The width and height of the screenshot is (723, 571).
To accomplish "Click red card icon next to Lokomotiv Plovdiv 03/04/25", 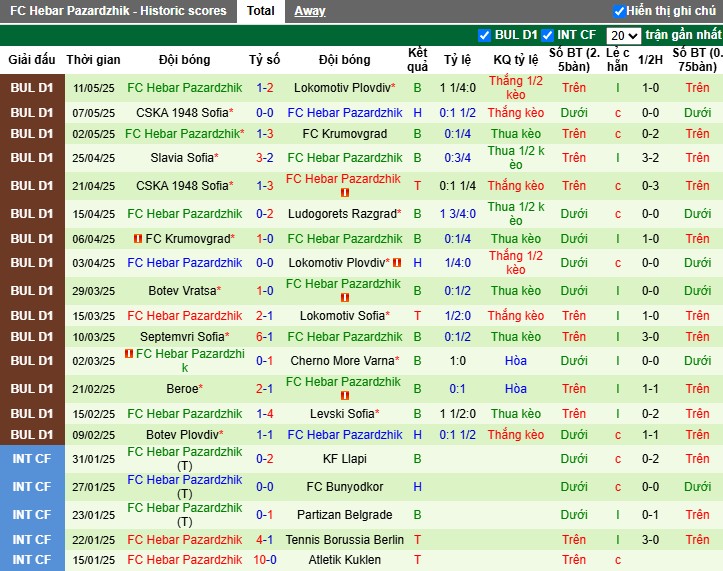I will (x=397, y=262).
